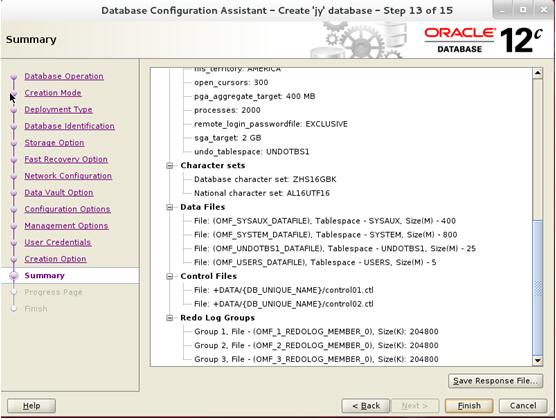556x420 pixels.
Task: Select the OMF_SYSAUX_DATAFILE file row
Action: click(x=325, y=221)
